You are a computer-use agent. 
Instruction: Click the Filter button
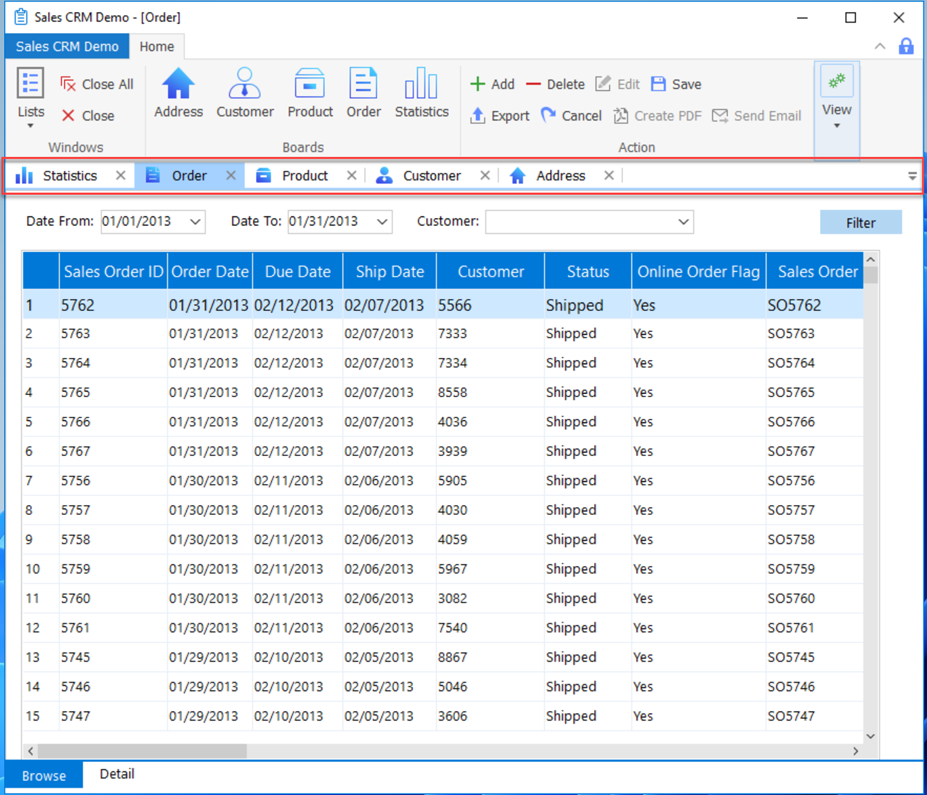click(860, 222)
